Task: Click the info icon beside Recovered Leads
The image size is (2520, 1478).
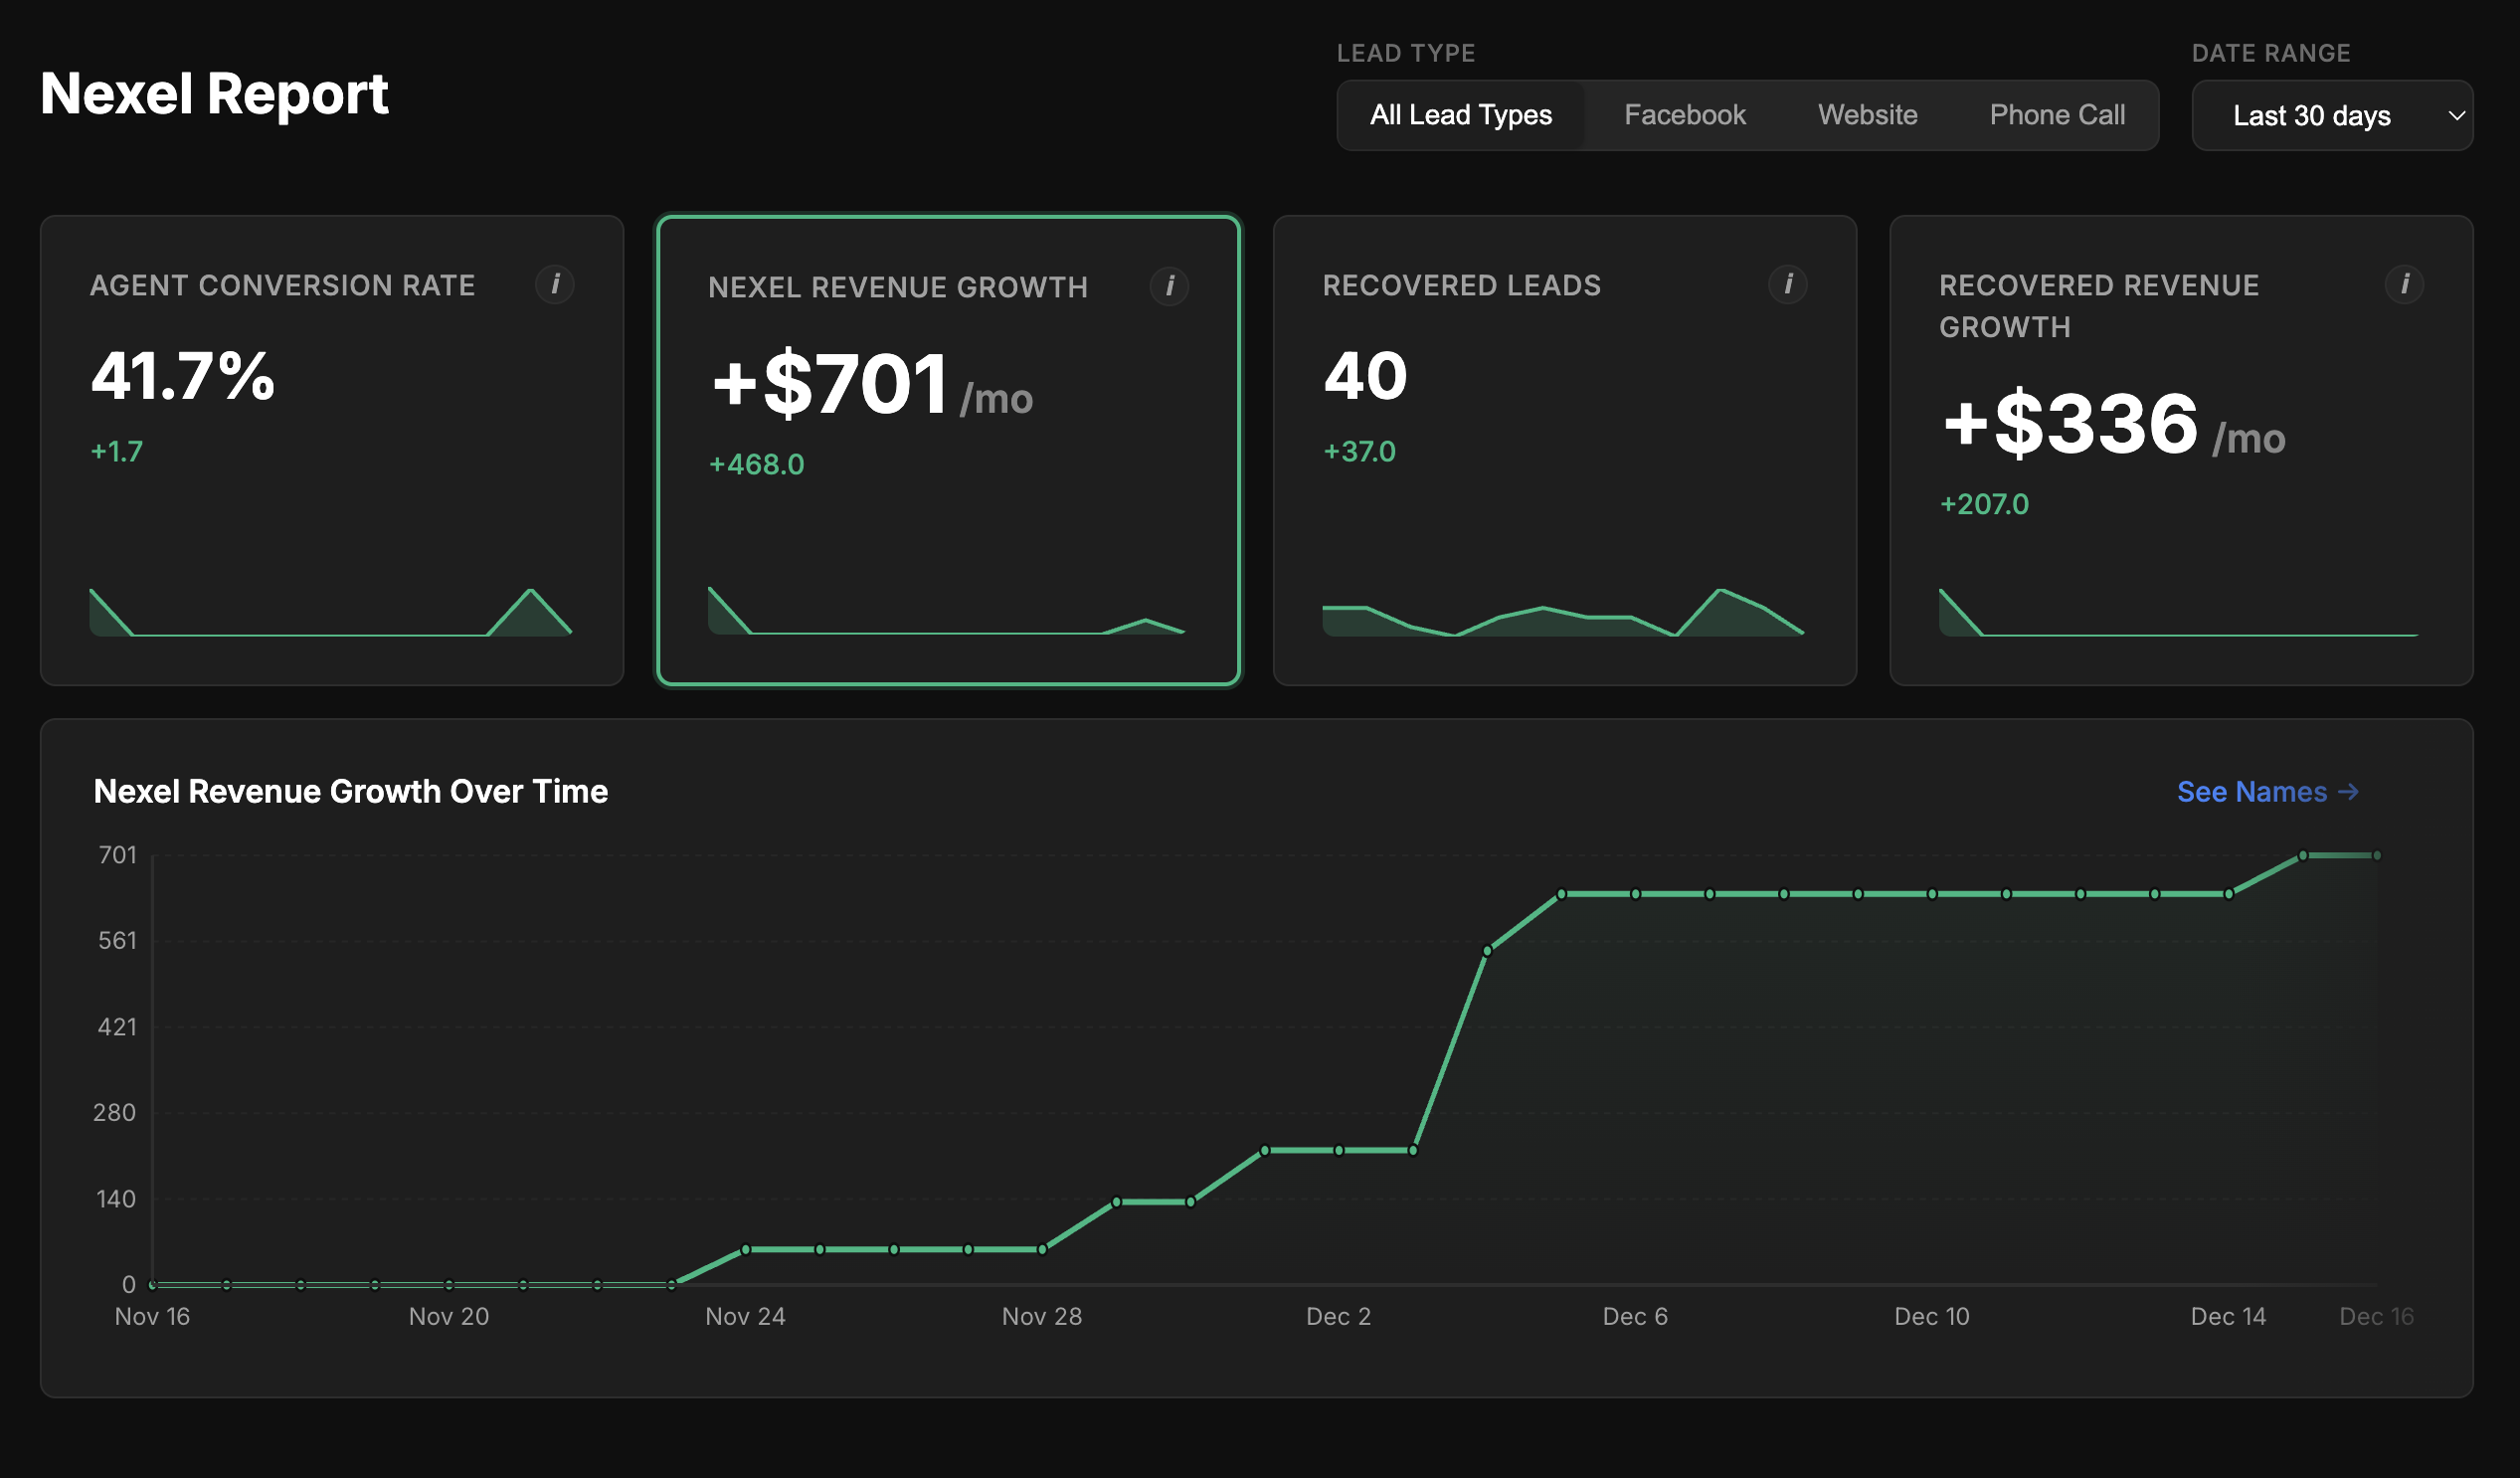Action: click(x=1789, y=284)
